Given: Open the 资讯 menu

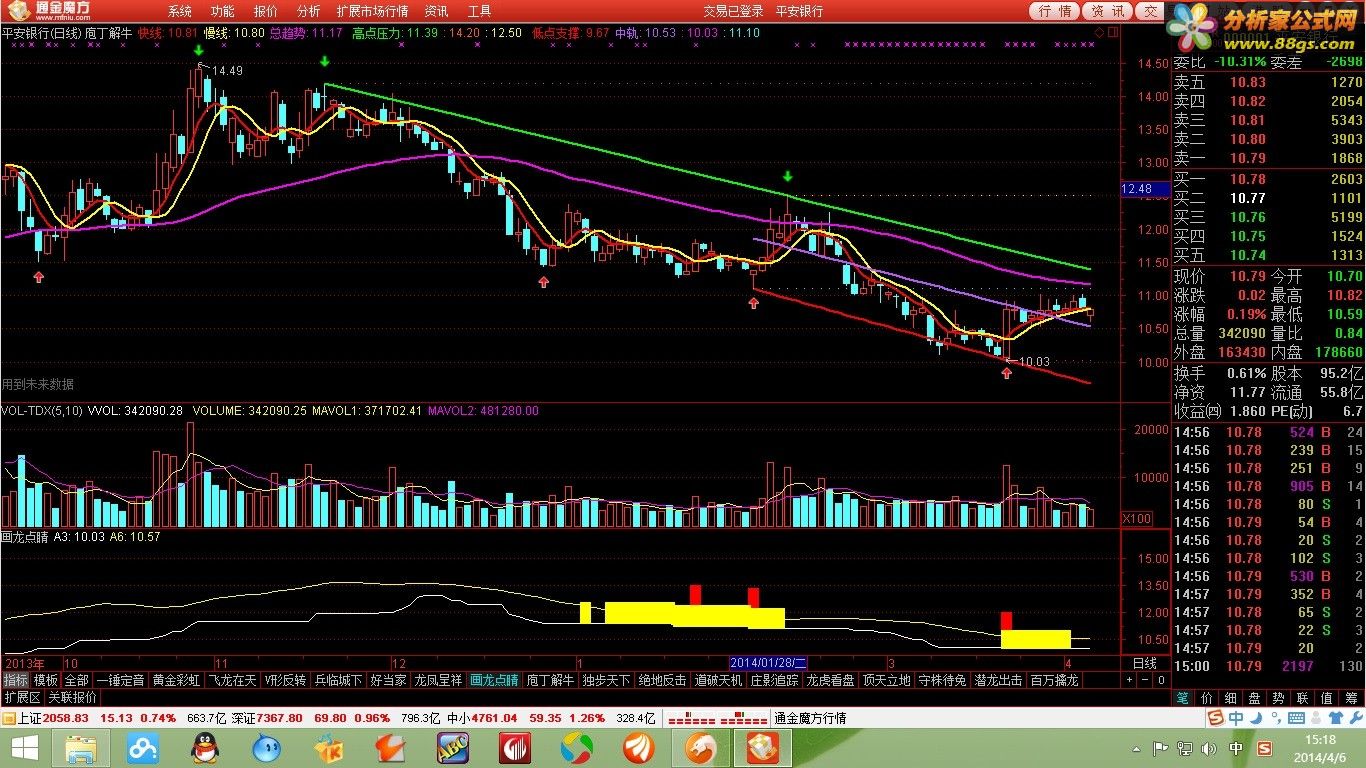Looking at the screenshot, I should (x=436, y=11).
